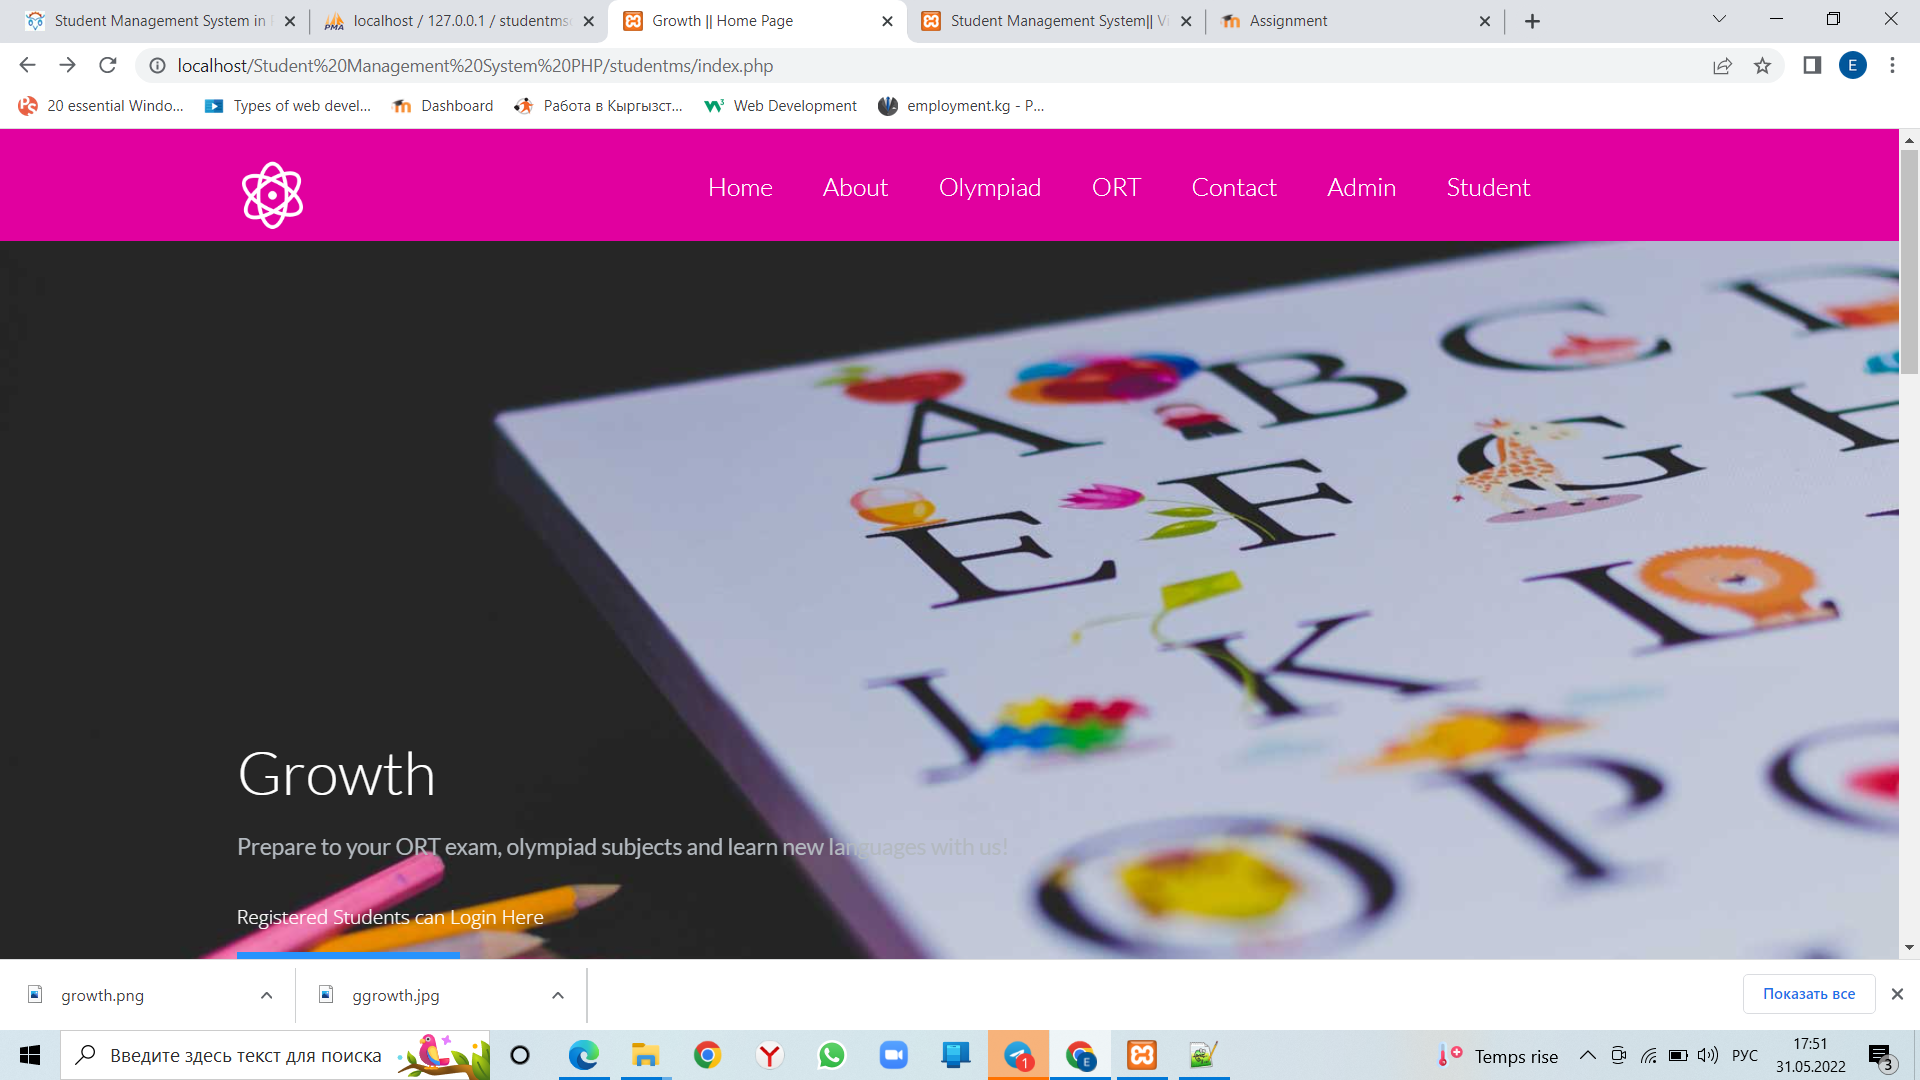Expand options for ggrowth.jpg download
The height and width of the screenshot is (1080, 1920).
point(558,995)
